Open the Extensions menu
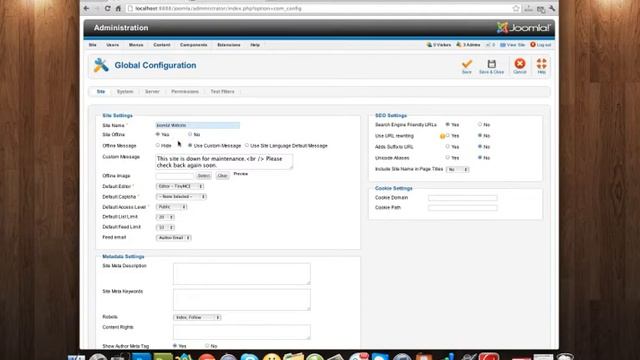This screenshot has width=640, height=360. pos(229,45)
